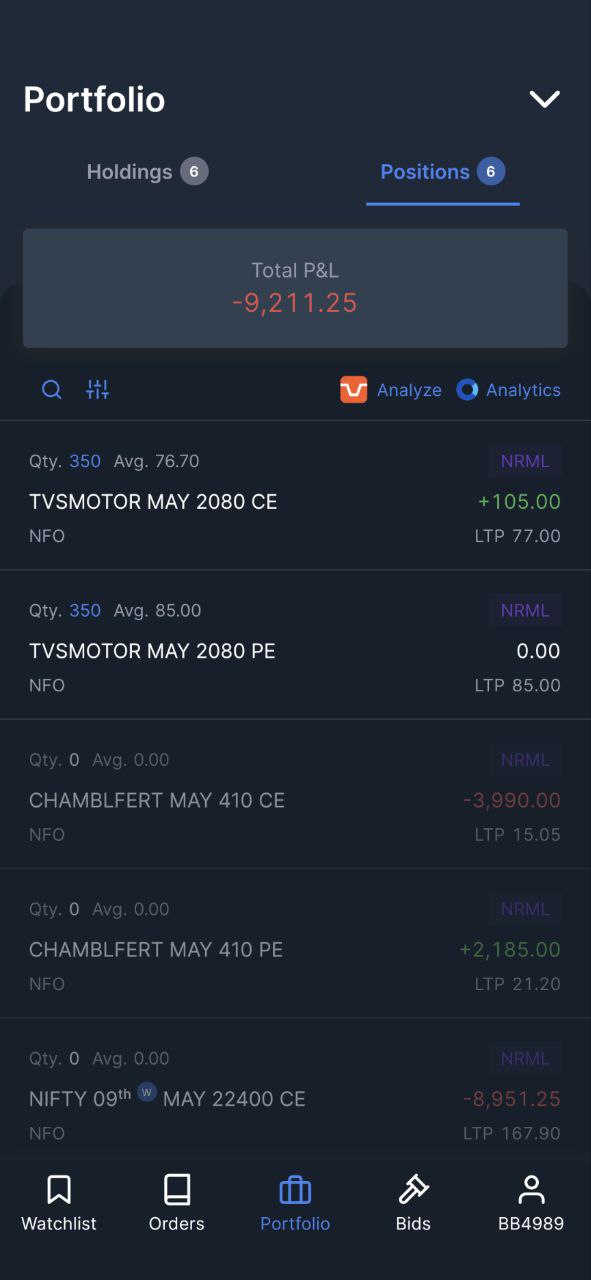Select CHAMBLFERT MAY 410 CE row

click(295, 794)
